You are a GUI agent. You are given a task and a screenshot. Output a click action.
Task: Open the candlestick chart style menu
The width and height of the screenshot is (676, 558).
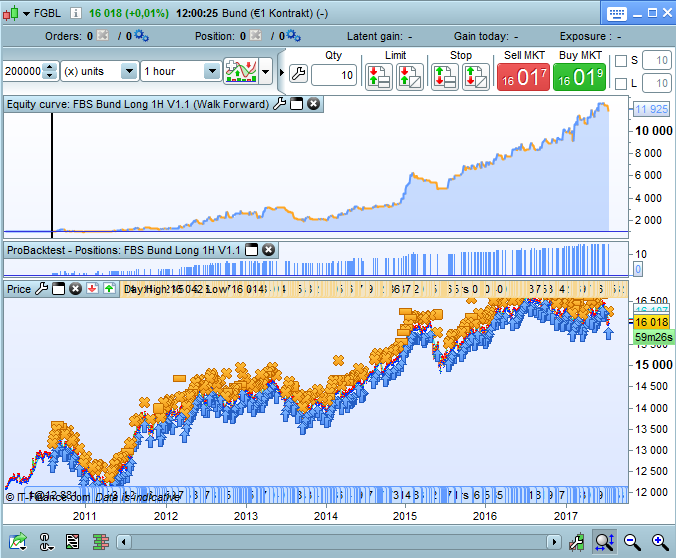pyautogui.click(x=16, y=13)
